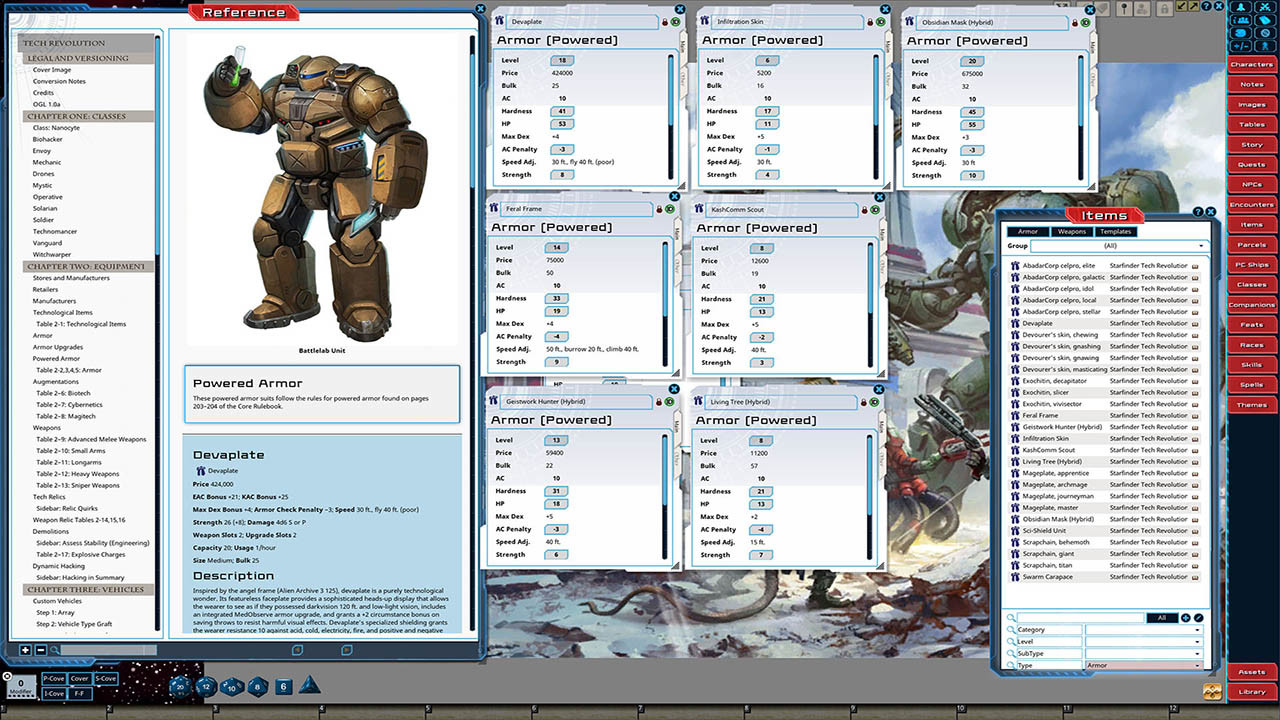Pick the d4 pyramid die

tap(310, 686)
